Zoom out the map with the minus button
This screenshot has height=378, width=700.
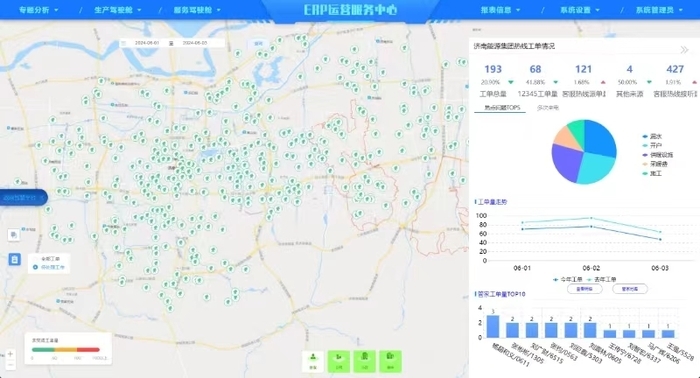pos(10,364)
